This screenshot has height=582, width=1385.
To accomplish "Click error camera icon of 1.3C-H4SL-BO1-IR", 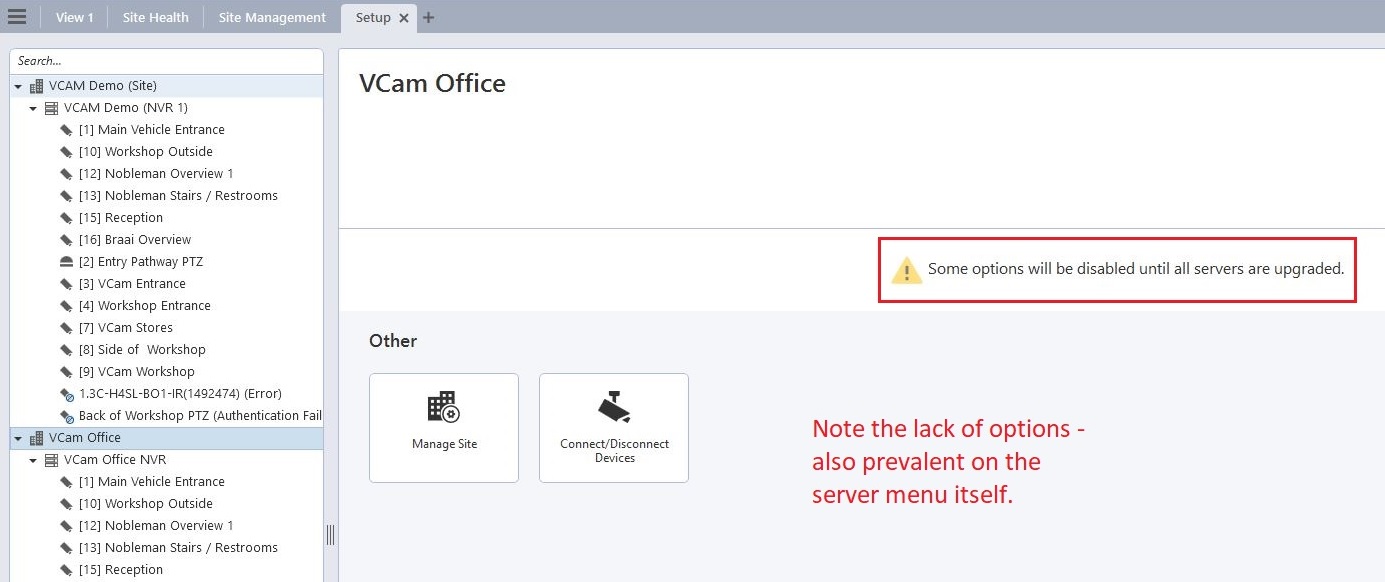I will 67,394.
